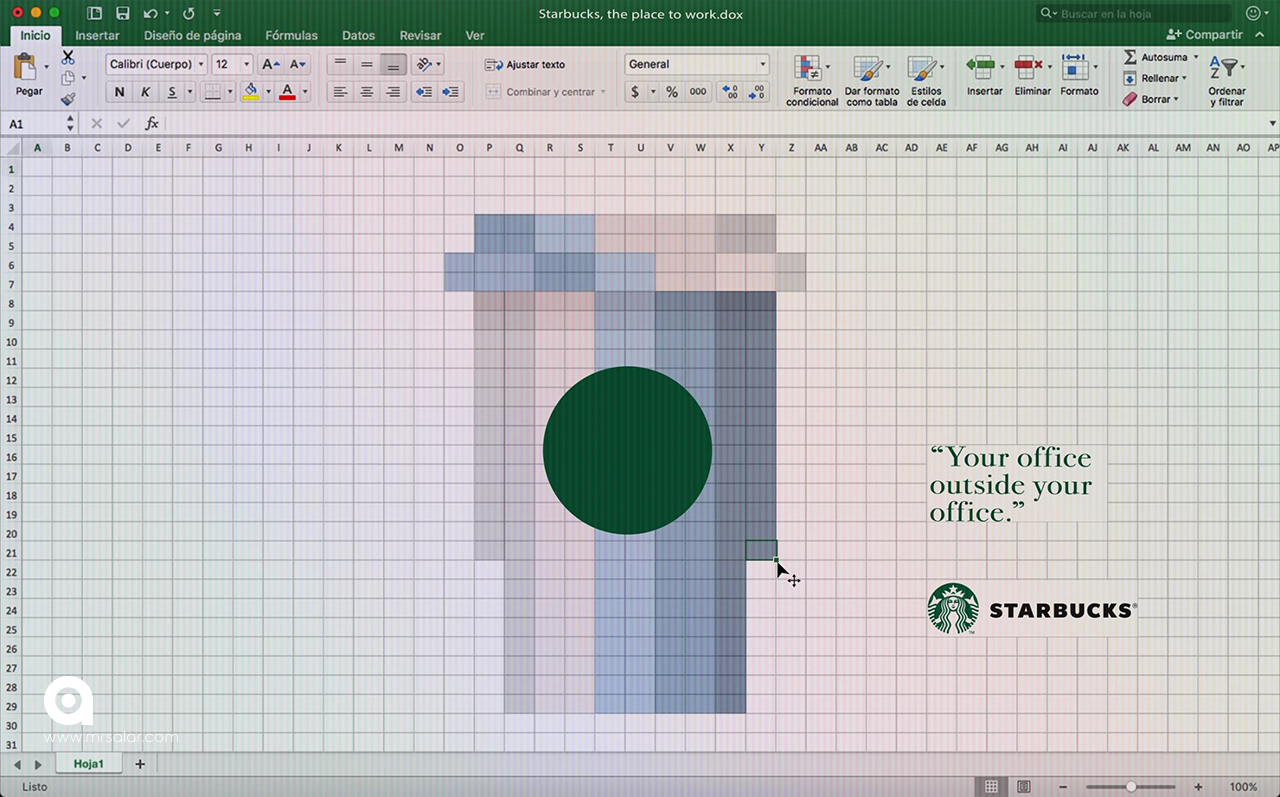Open the Calibri font dropdown
Viewport: 1280px width, 797px height.
[x=201, y=64]
